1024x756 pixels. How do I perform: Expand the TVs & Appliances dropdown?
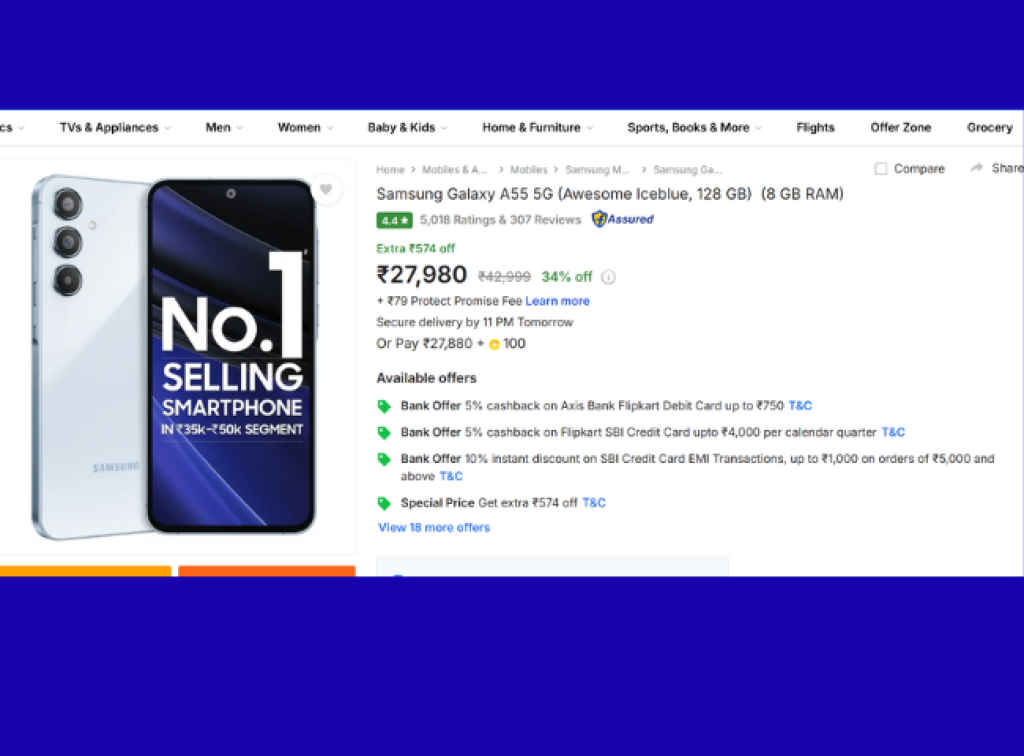click(x=114, y=127)
